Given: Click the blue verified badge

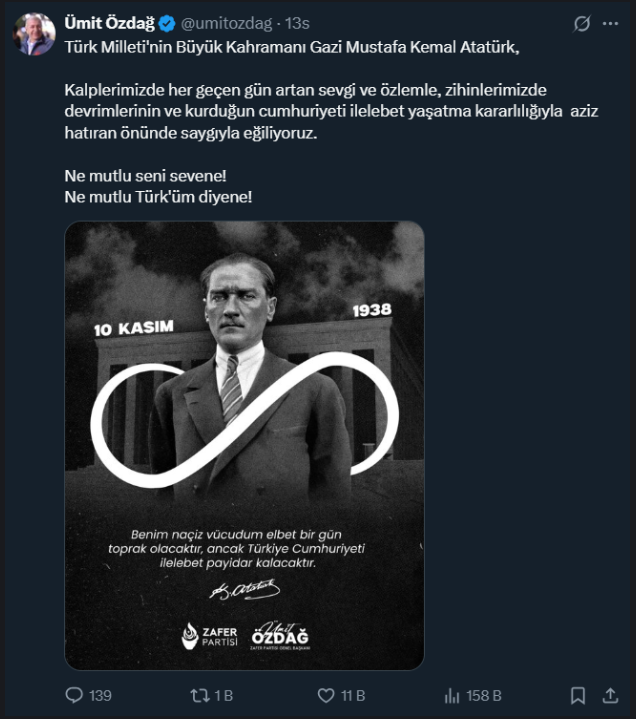Looking at the screenshot, I should [167, 23].
